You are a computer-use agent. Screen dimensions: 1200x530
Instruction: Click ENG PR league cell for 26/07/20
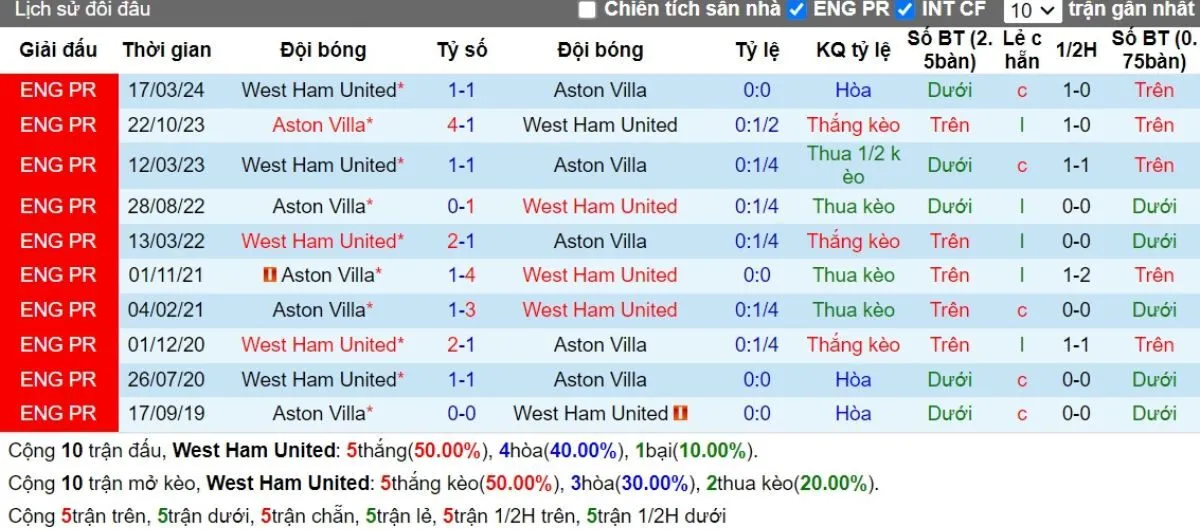coord(58,379)
